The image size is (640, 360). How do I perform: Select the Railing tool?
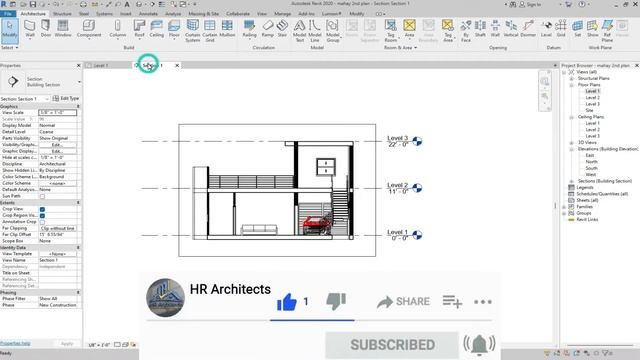249,29
